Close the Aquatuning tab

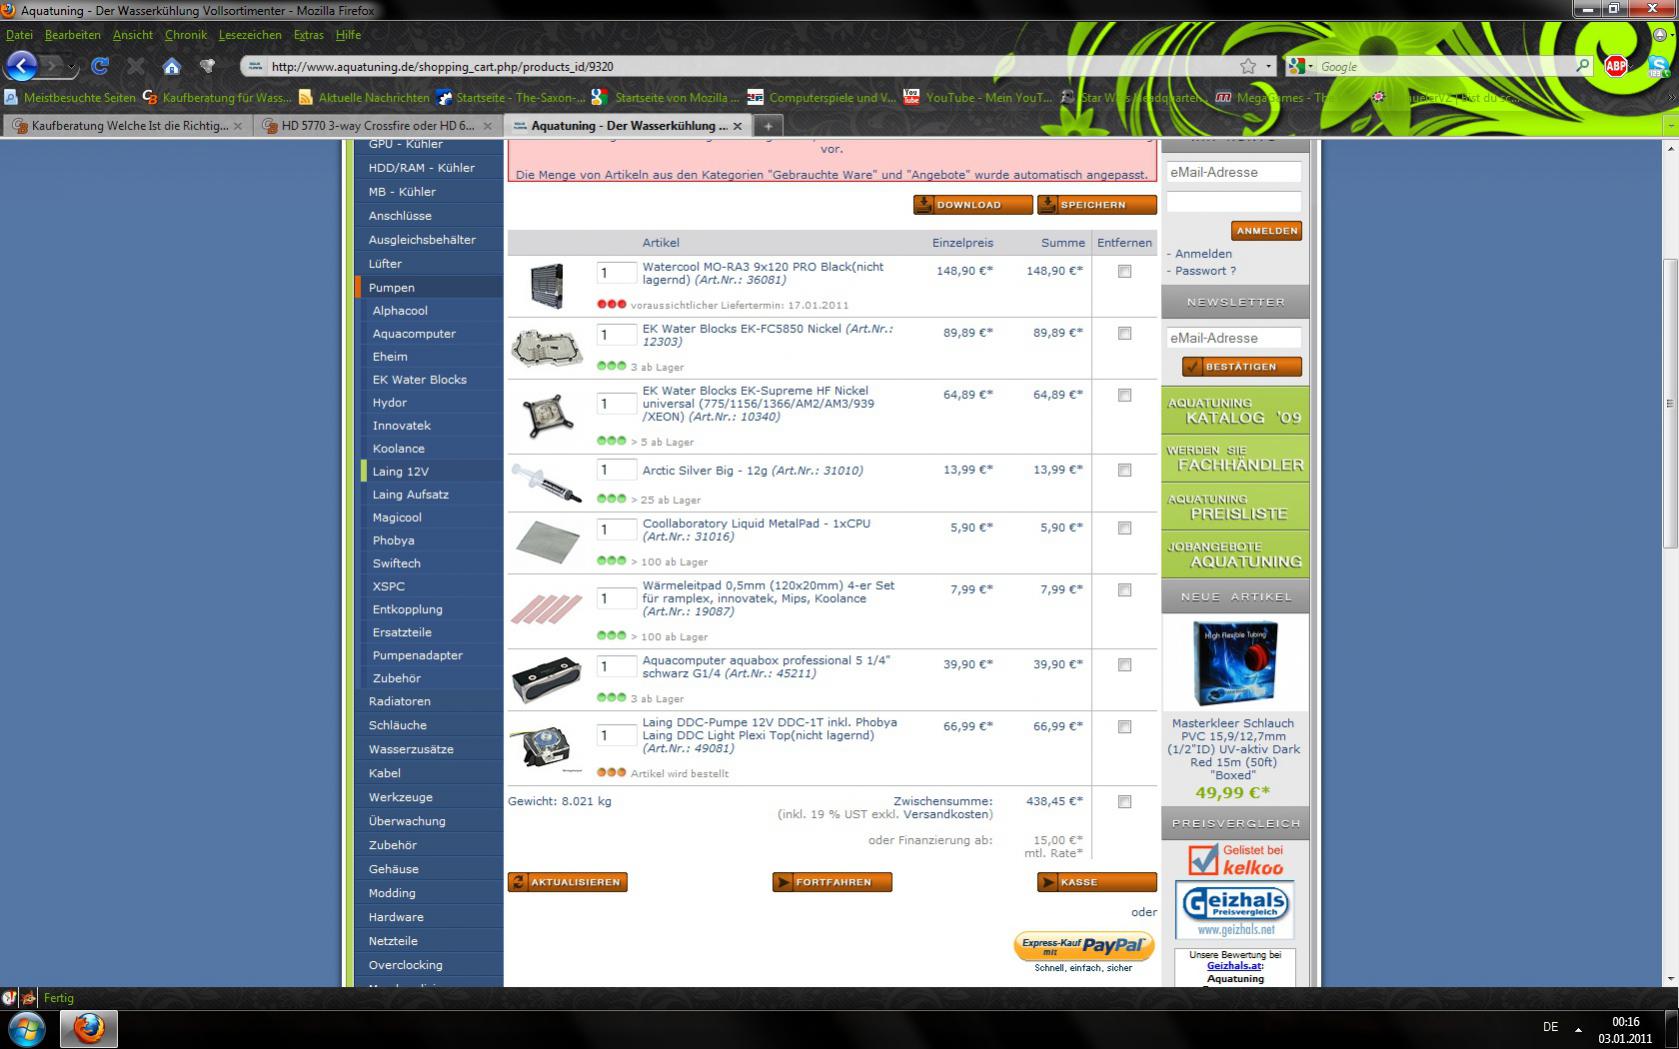737,126
